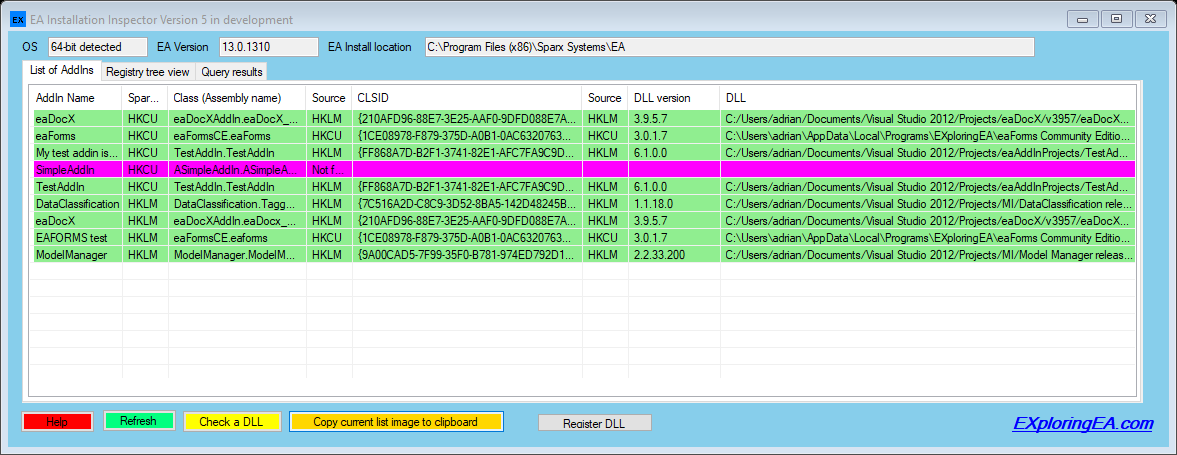This screenshot has height=455, width=1177.
Task: Click the yellow Check a DLL button
Action: pyautogui.click(x=231, y=422)
